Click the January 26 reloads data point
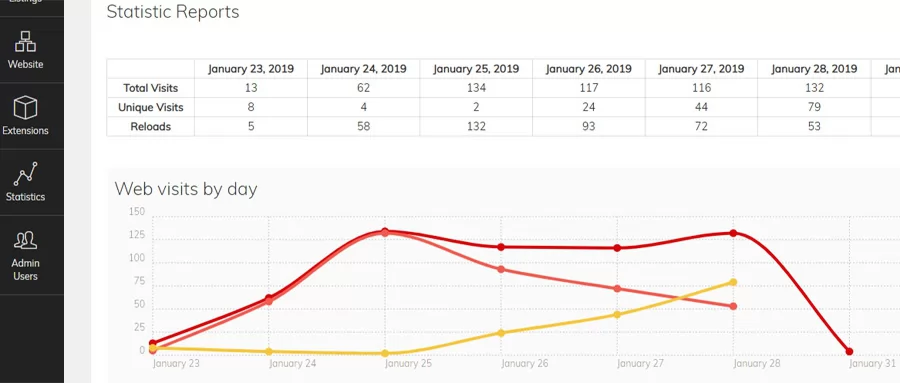900x383 pixels. [501, 269]
